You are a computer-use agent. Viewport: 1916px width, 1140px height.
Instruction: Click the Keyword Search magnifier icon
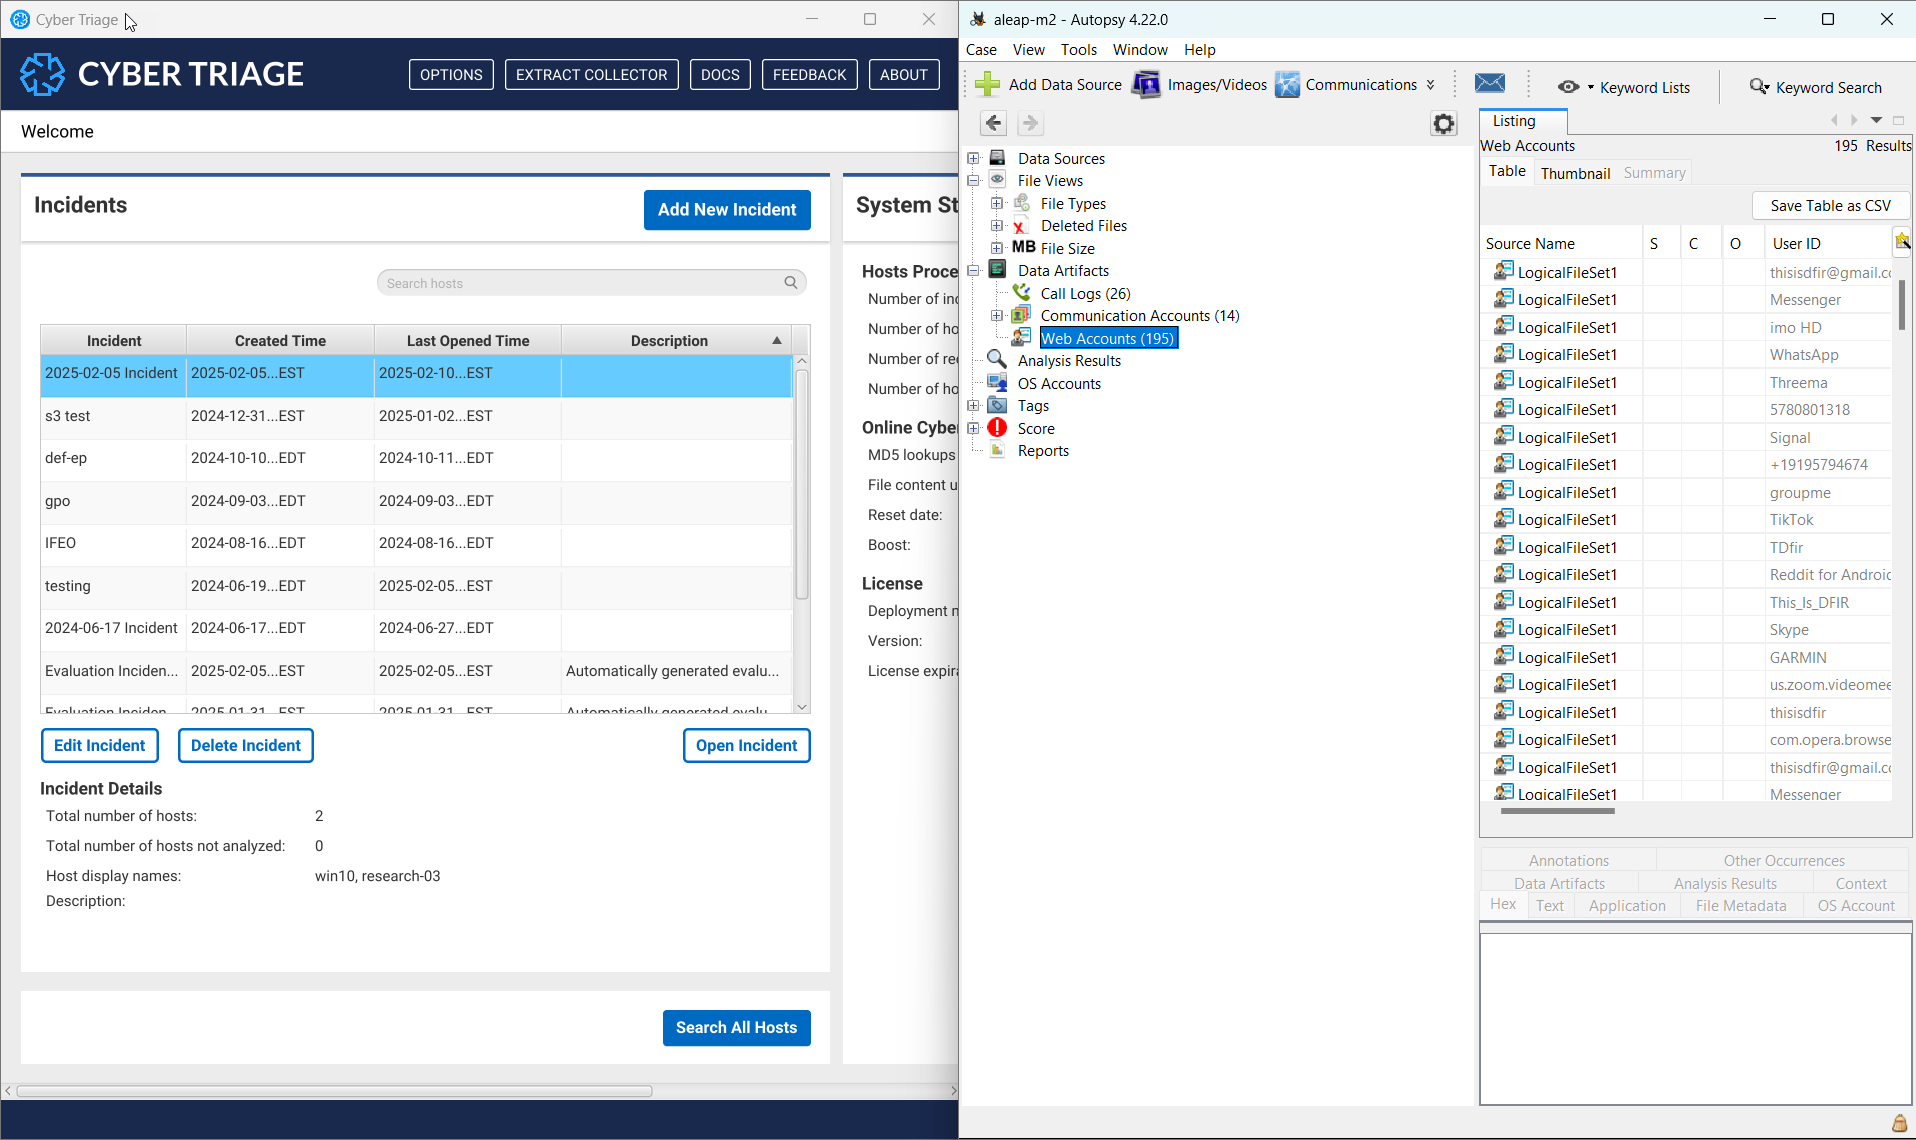pos(1759,87)
